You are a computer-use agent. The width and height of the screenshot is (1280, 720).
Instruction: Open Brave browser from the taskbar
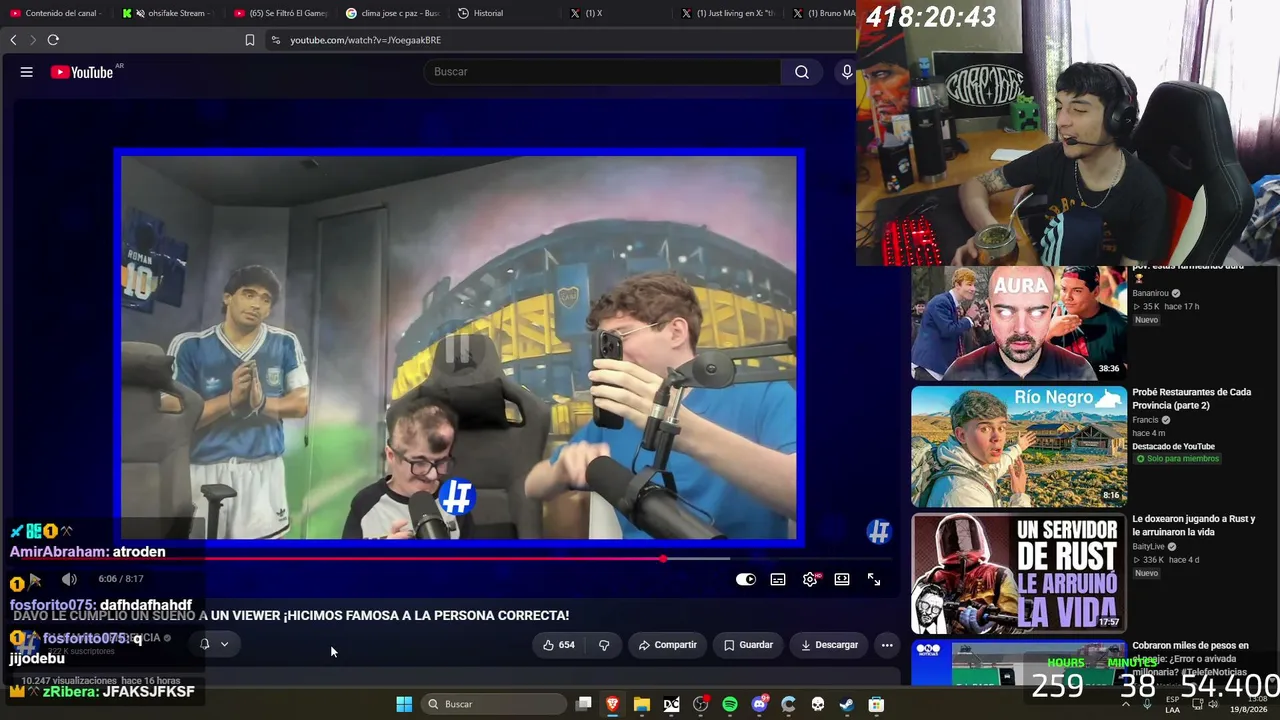tap(613, 704)
